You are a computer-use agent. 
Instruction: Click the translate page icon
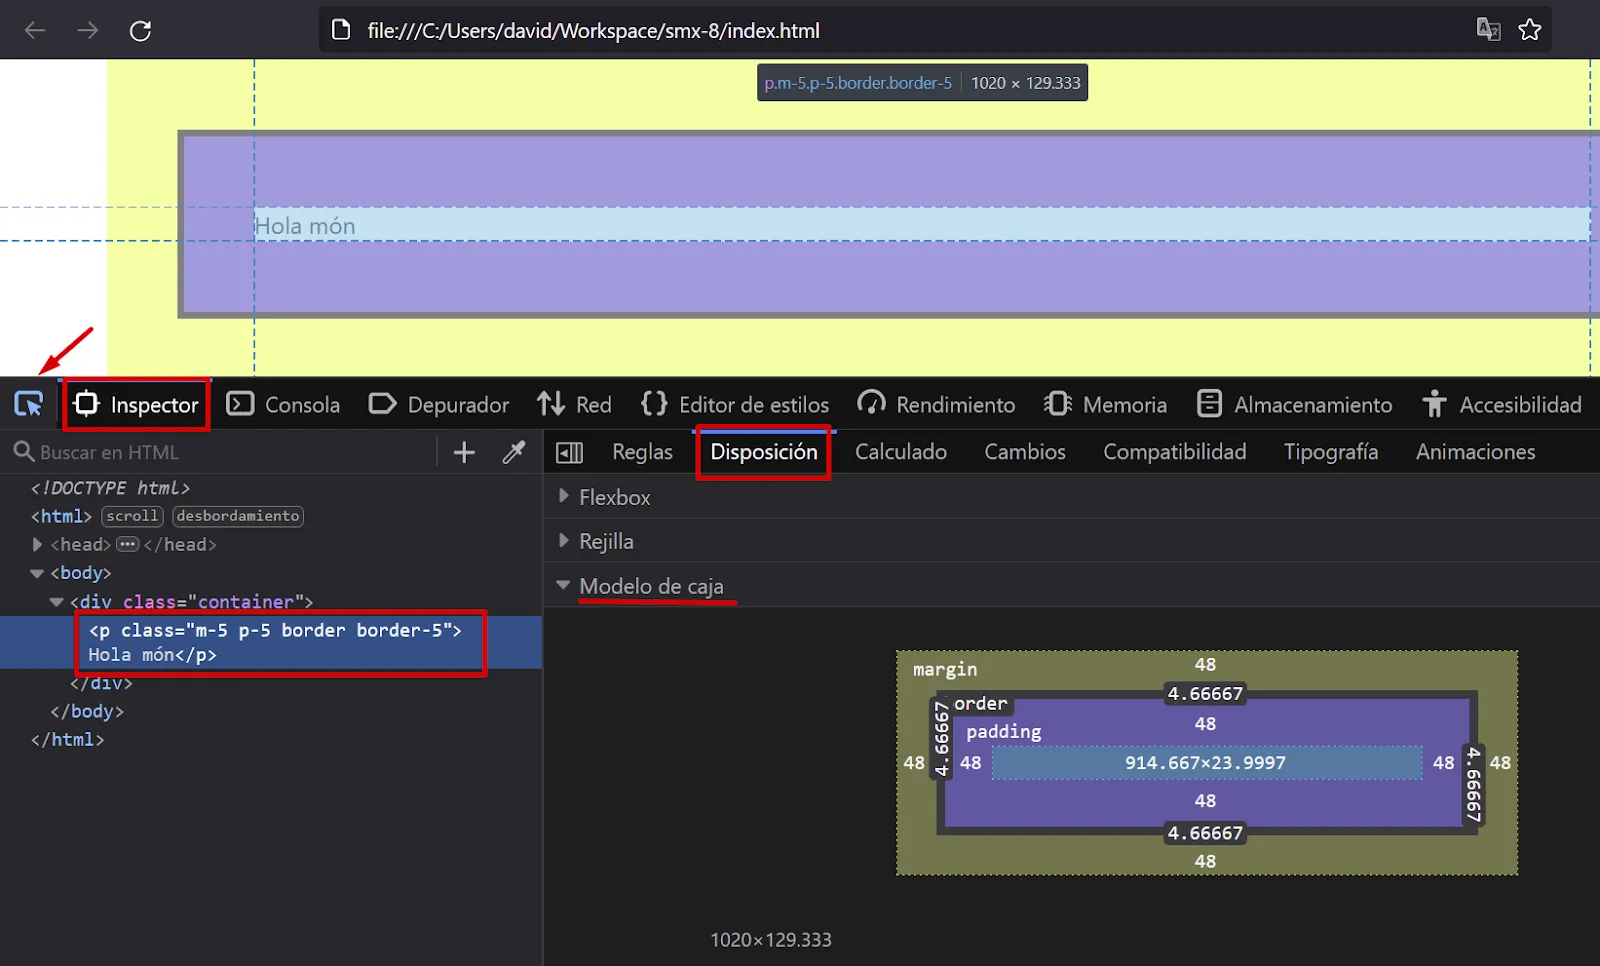tap(1488, 30)
